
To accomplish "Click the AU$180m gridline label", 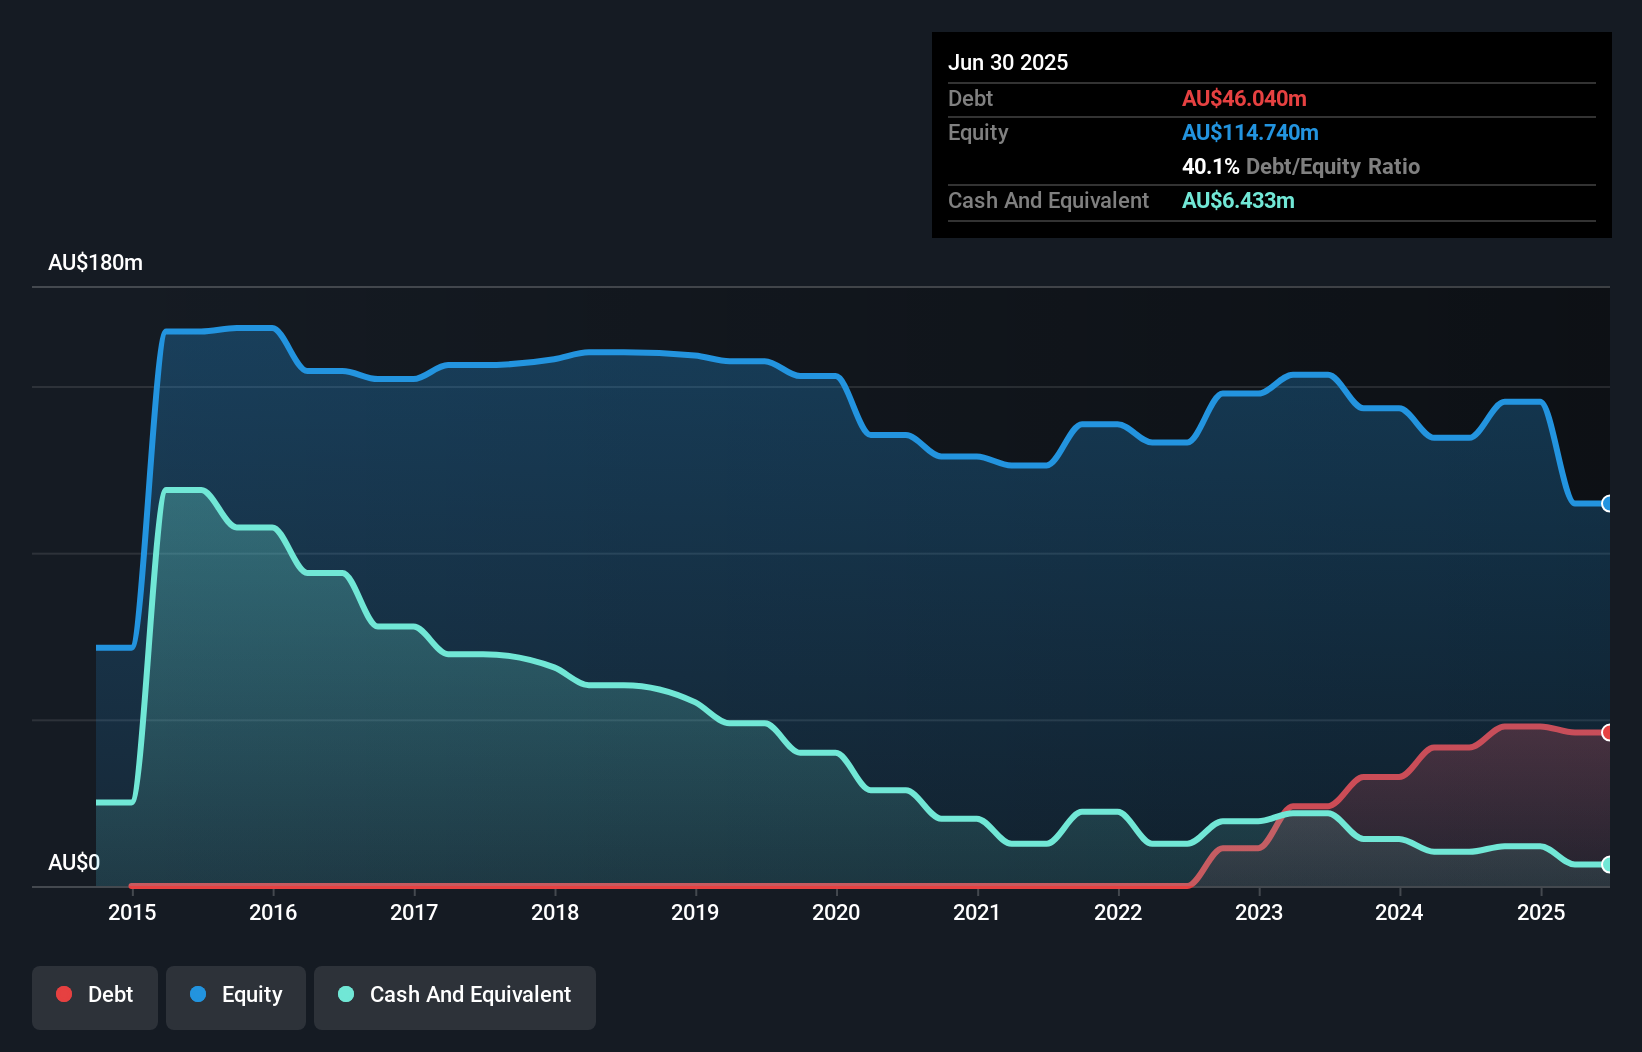I will coord(95,262).
